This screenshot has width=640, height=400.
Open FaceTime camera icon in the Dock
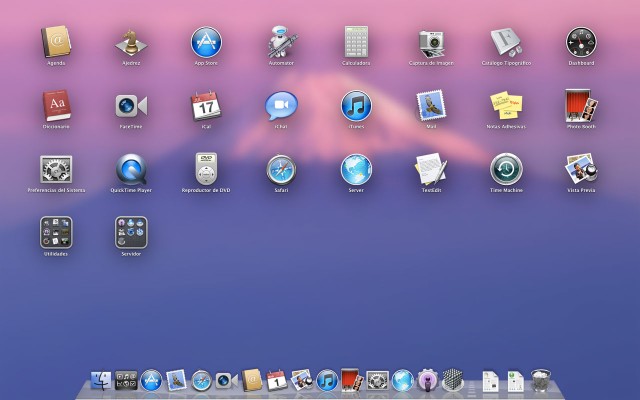coord(227,381)
